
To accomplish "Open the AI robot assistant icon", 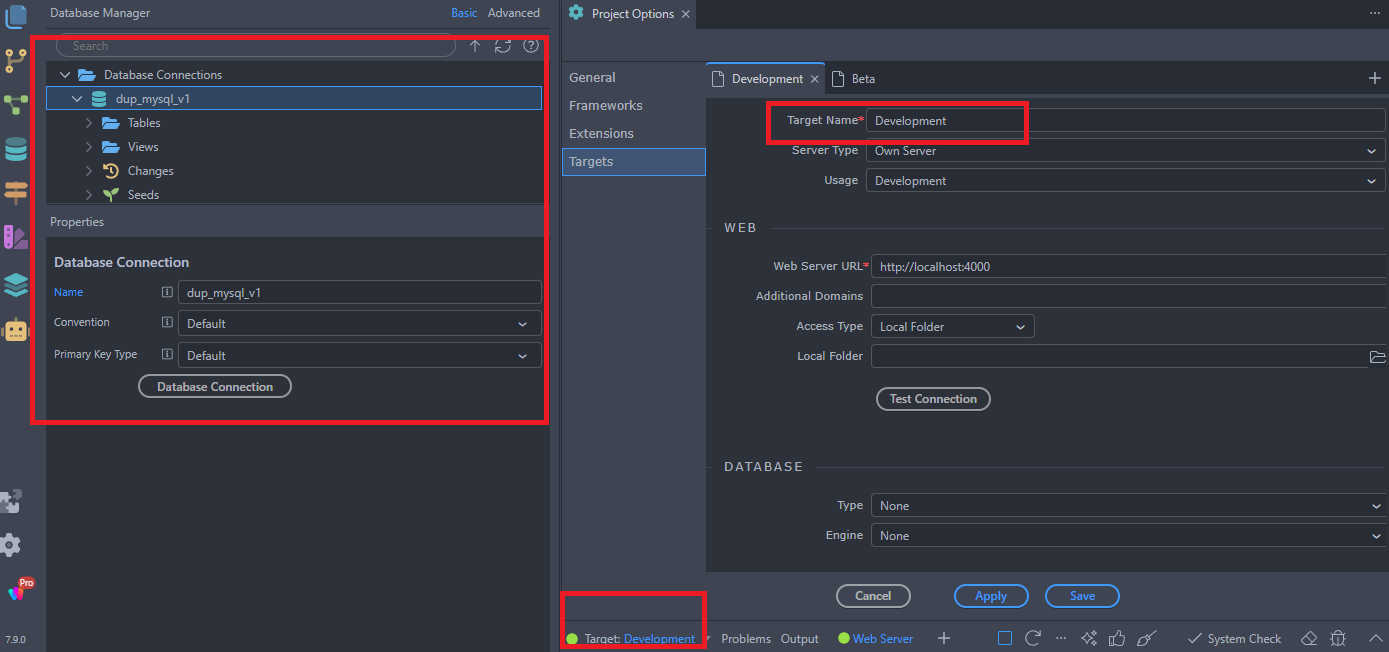I will click(x=16, y=331).
